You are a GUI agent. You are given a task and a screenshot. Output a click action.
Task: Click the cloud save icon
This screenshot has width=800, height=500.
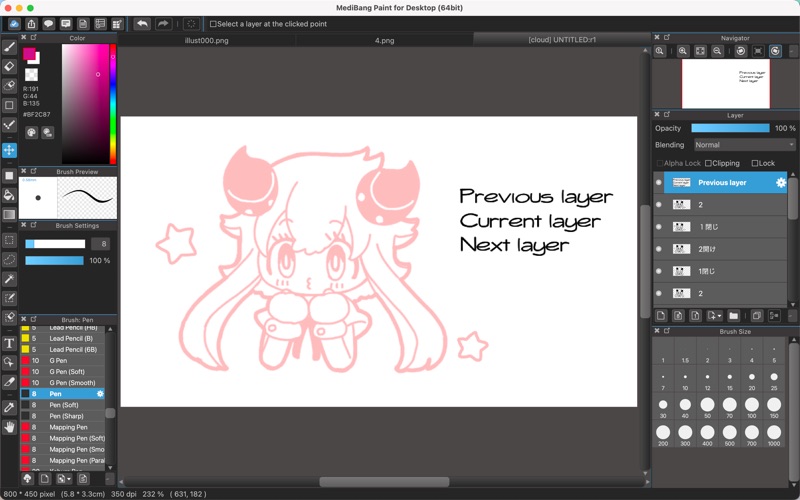tap(14, 24)
